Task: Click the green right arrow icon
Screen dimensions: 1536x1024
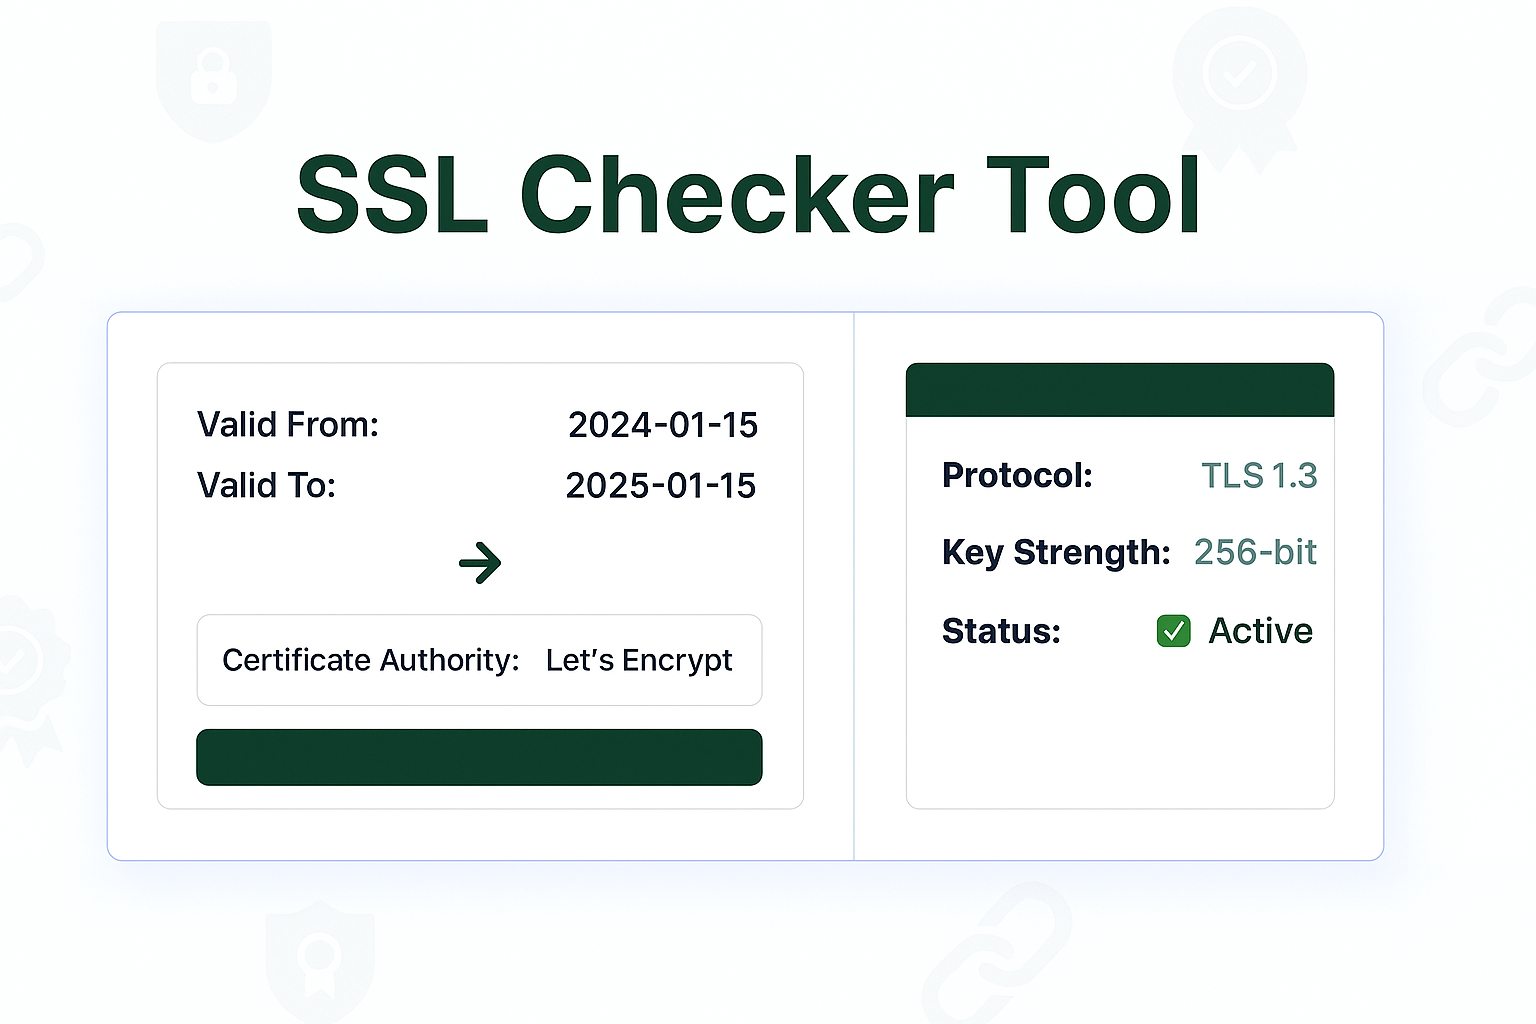Action: pos(480,563)
